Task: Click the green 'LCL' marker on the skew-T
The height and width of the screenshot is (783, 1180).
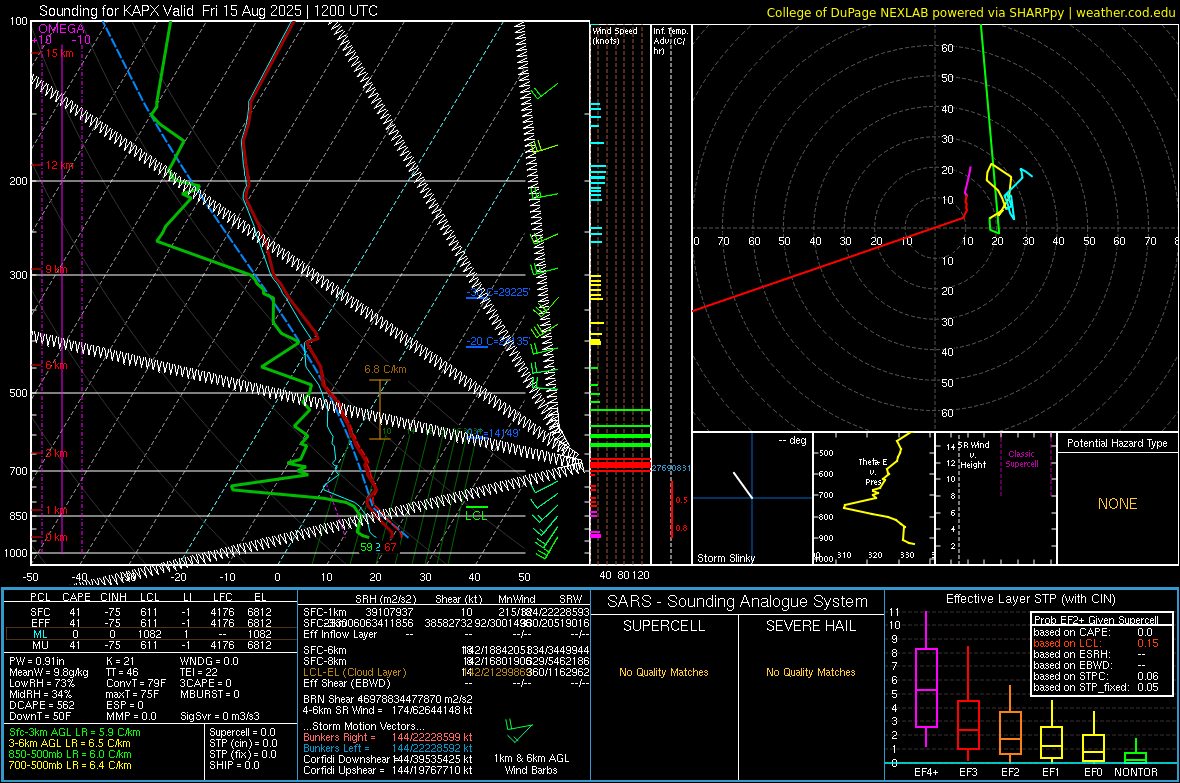Action: (x=476, y=516)
